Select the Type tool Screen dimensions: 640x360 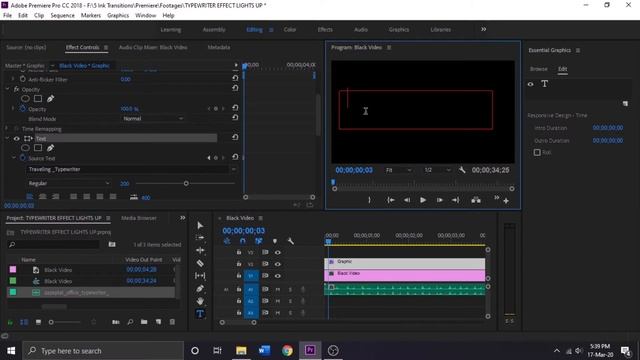200,314
